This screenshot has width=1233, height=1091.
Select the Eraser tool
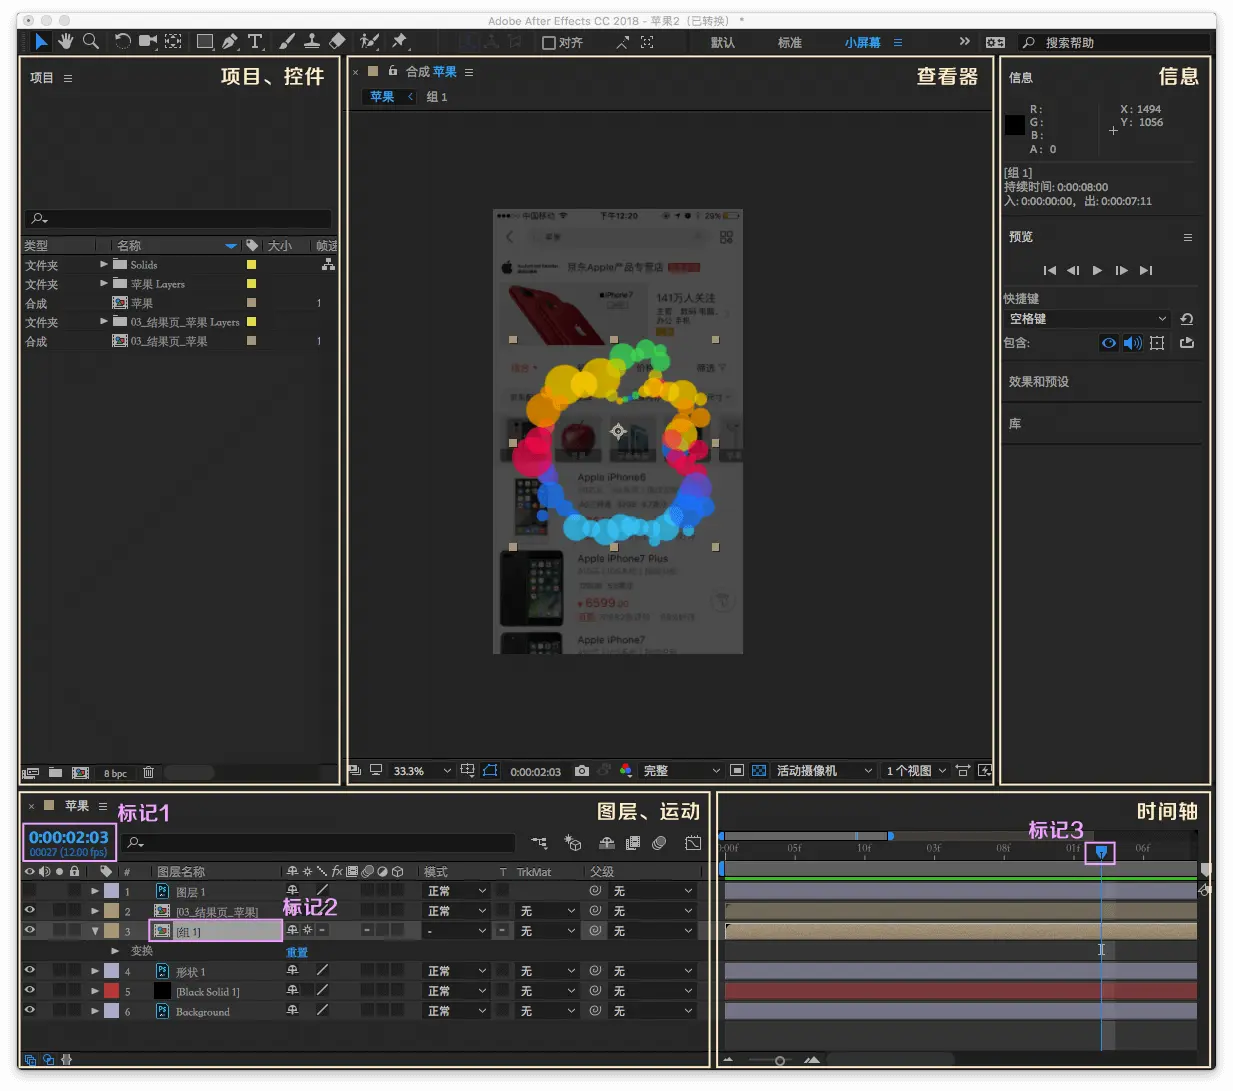[x=337, y=41]
